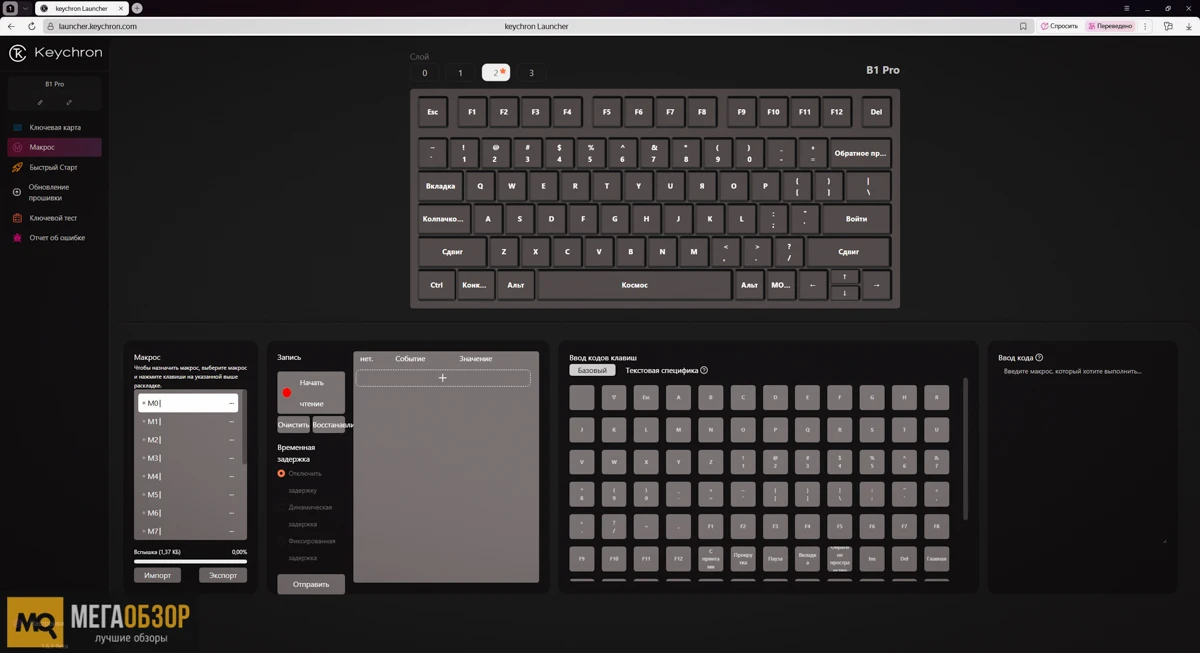Open a new browser tab with the plus icon

click(x=137, y=8)
